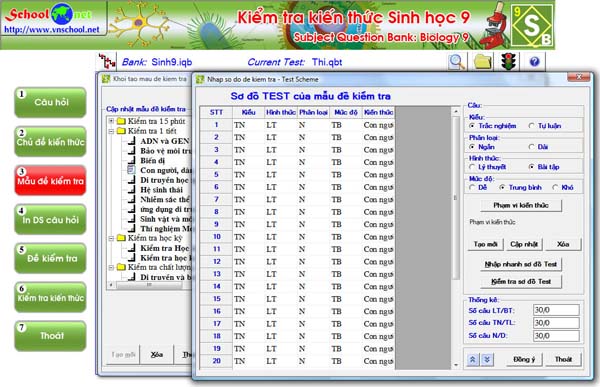Click the green Thoát sidebar button
The image size is (600, 387).
(x=50, y=336)
